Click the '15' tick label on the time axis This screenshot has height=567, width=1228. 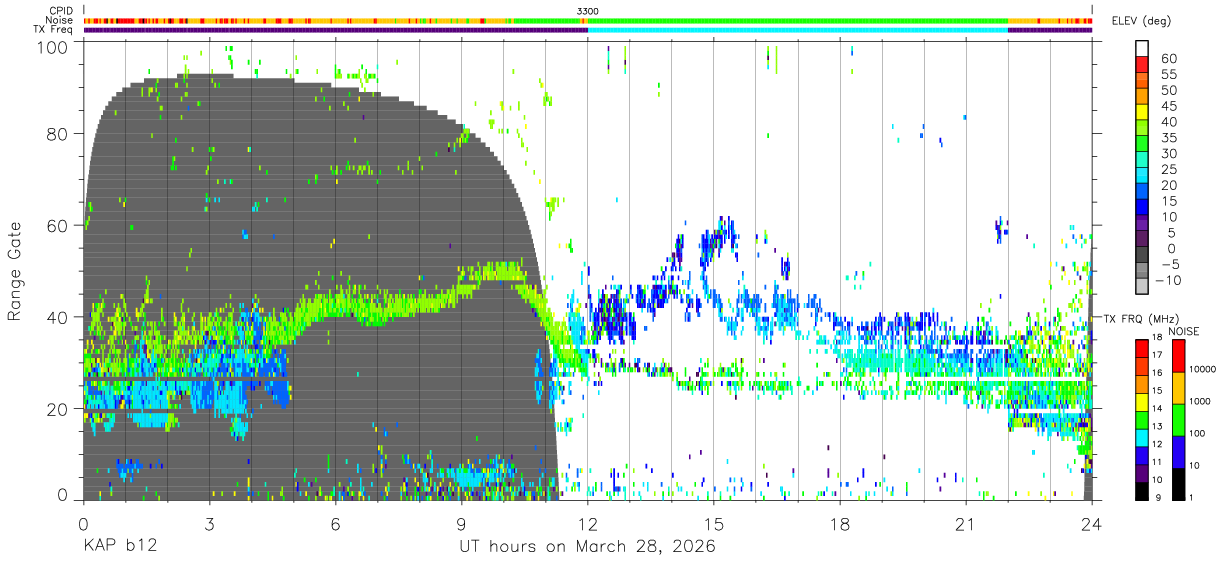click(x=713, y=523)
